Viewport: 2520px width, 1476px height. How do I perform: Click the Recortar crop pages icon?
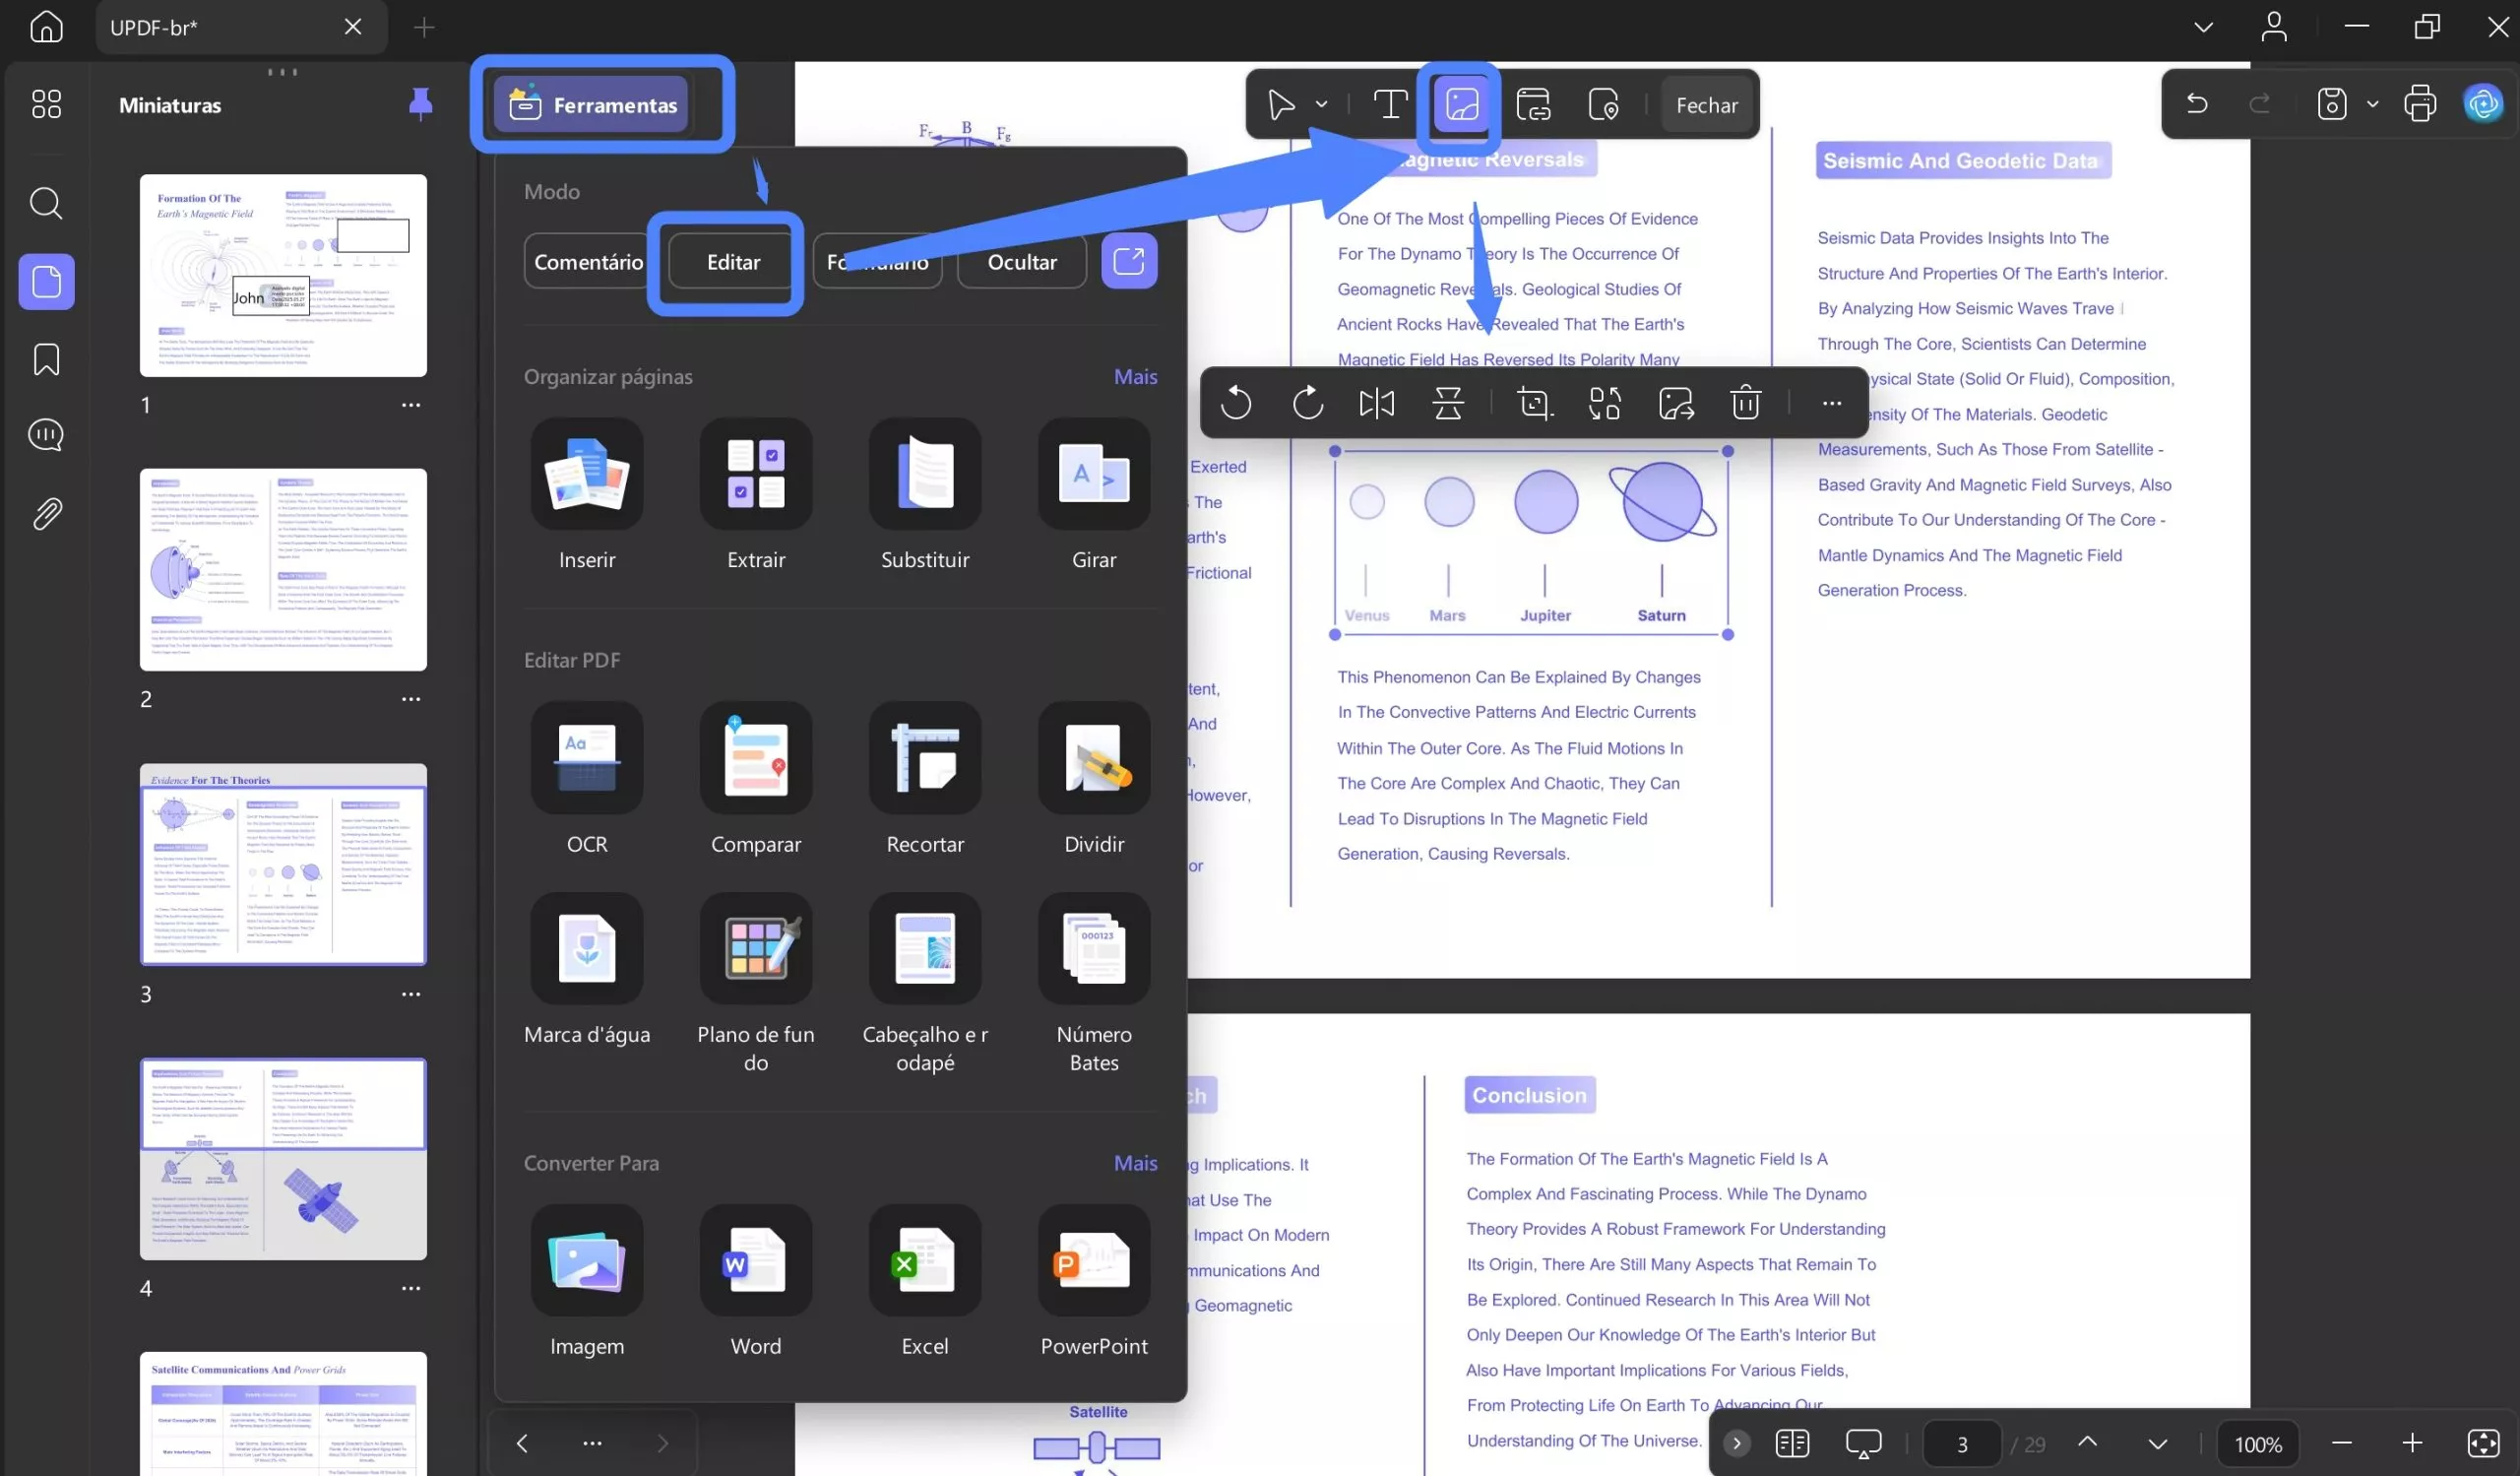[924, 758]
